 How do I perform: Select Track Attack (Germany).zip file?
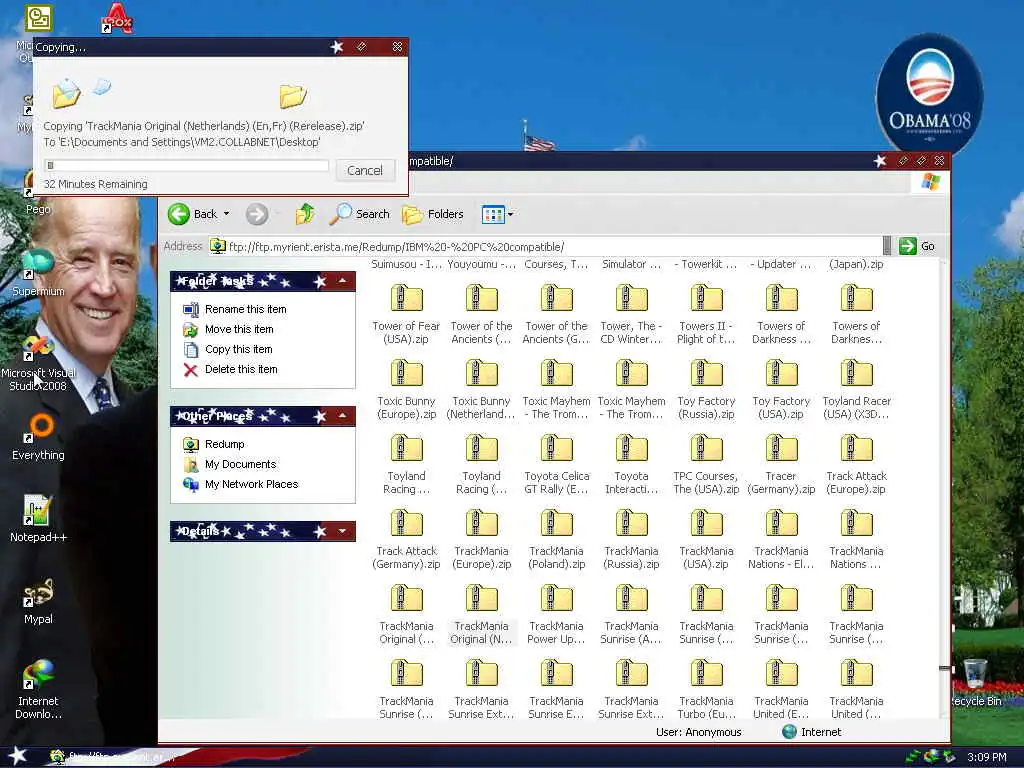point(406,540)
